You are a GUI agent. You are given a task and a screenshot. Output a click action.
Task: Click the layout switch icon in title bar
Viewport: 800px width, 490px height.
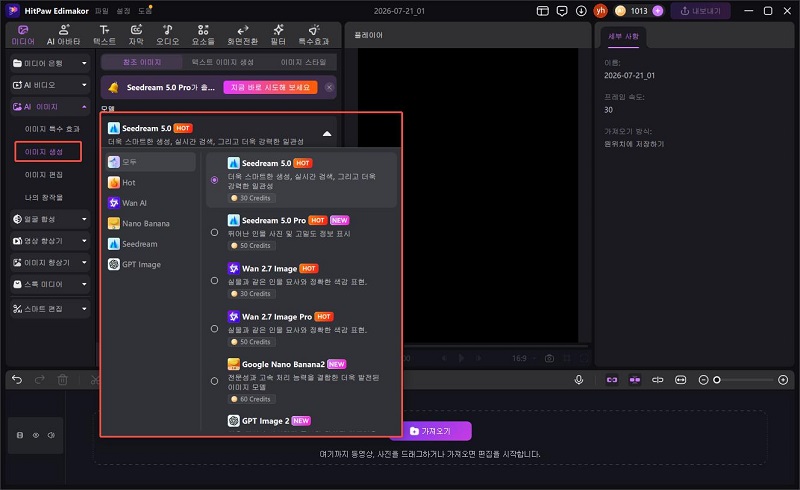[542, 11]
